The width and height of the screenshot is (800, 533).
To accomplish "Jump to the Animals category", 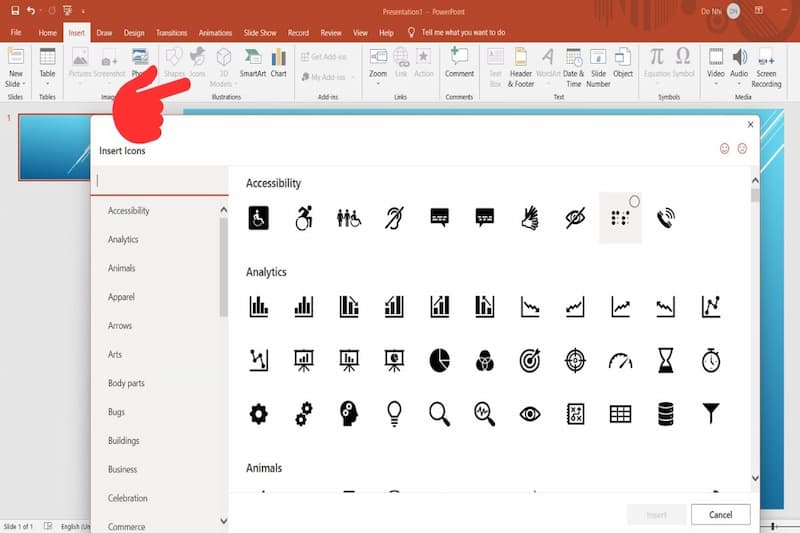I will [121, 268].
